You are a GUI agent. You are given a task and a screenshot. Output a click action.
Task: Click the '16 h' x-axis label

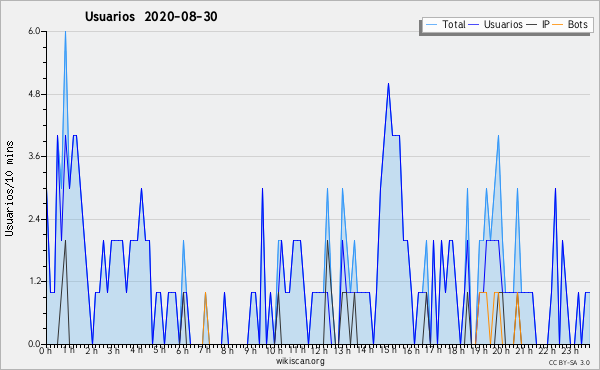[411, 351]
